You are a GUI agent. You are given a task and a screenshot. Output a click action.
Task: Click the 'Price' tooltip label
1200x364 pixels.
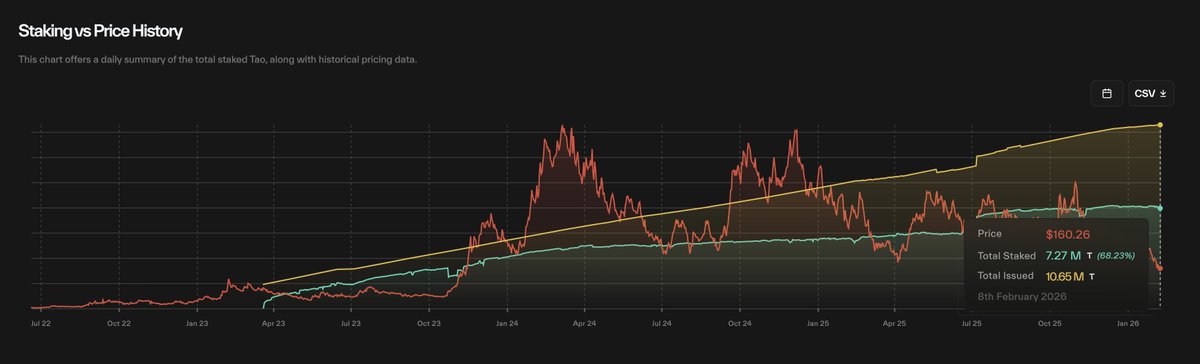990,234
